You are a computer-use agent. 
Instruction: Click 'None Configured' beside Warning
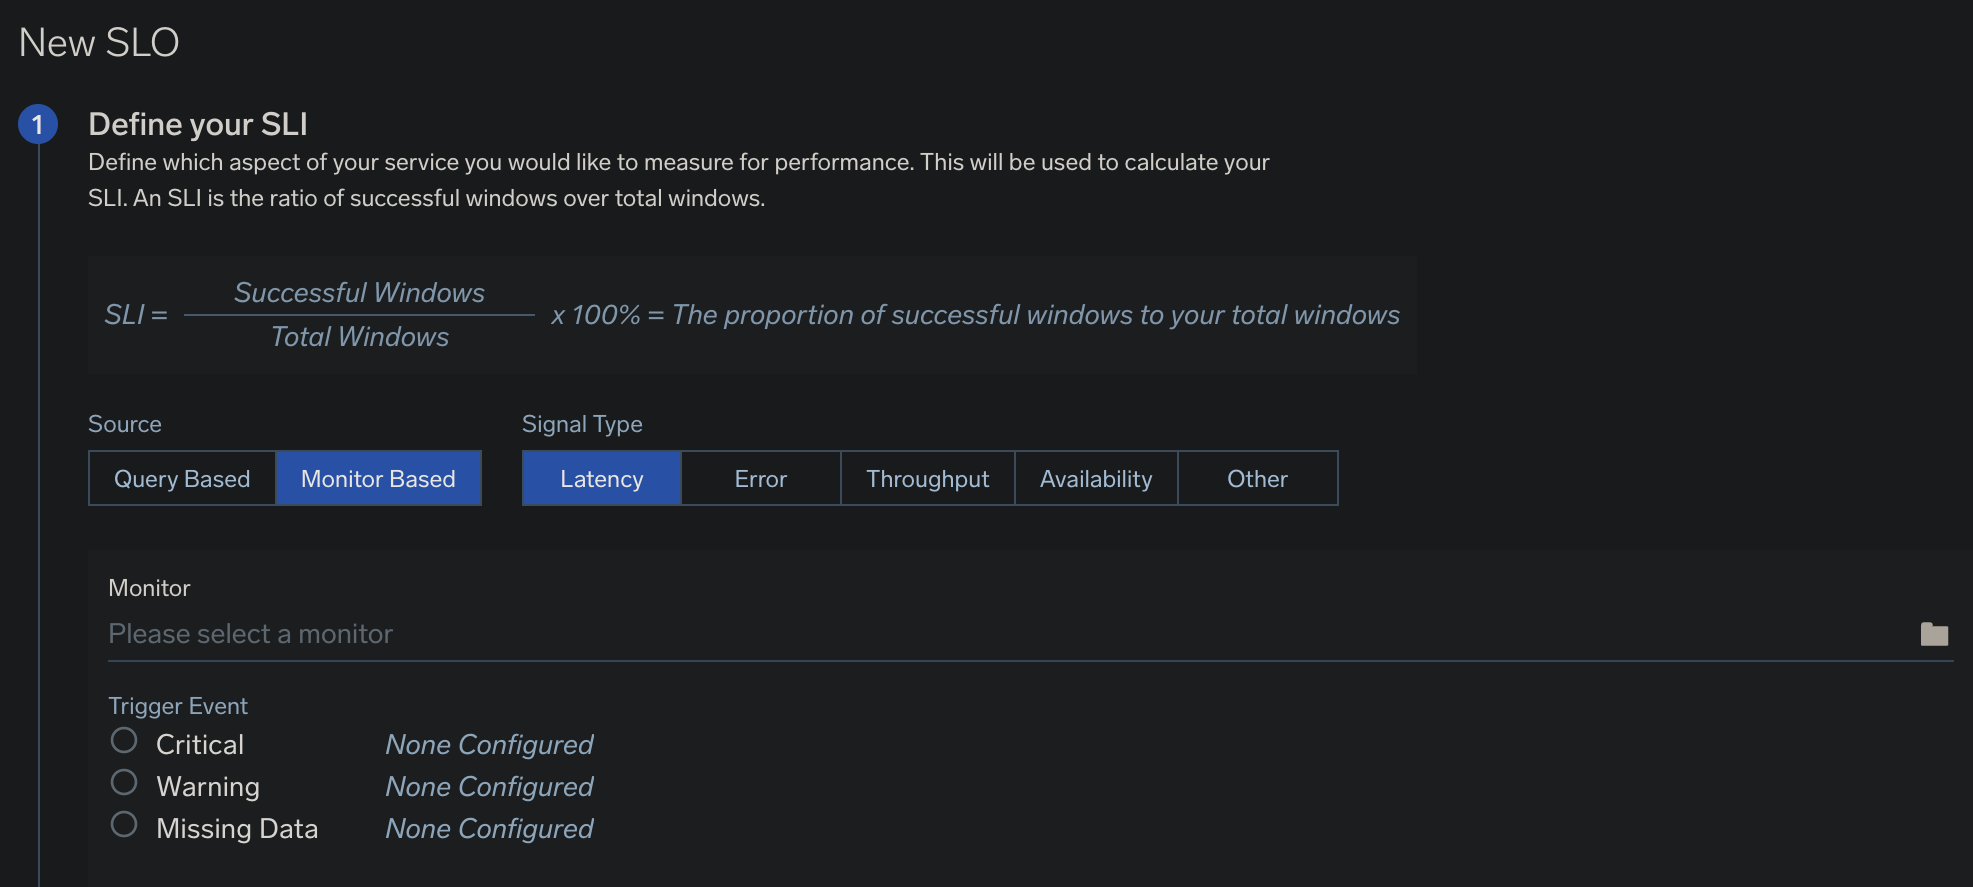[x=489, y=787]
